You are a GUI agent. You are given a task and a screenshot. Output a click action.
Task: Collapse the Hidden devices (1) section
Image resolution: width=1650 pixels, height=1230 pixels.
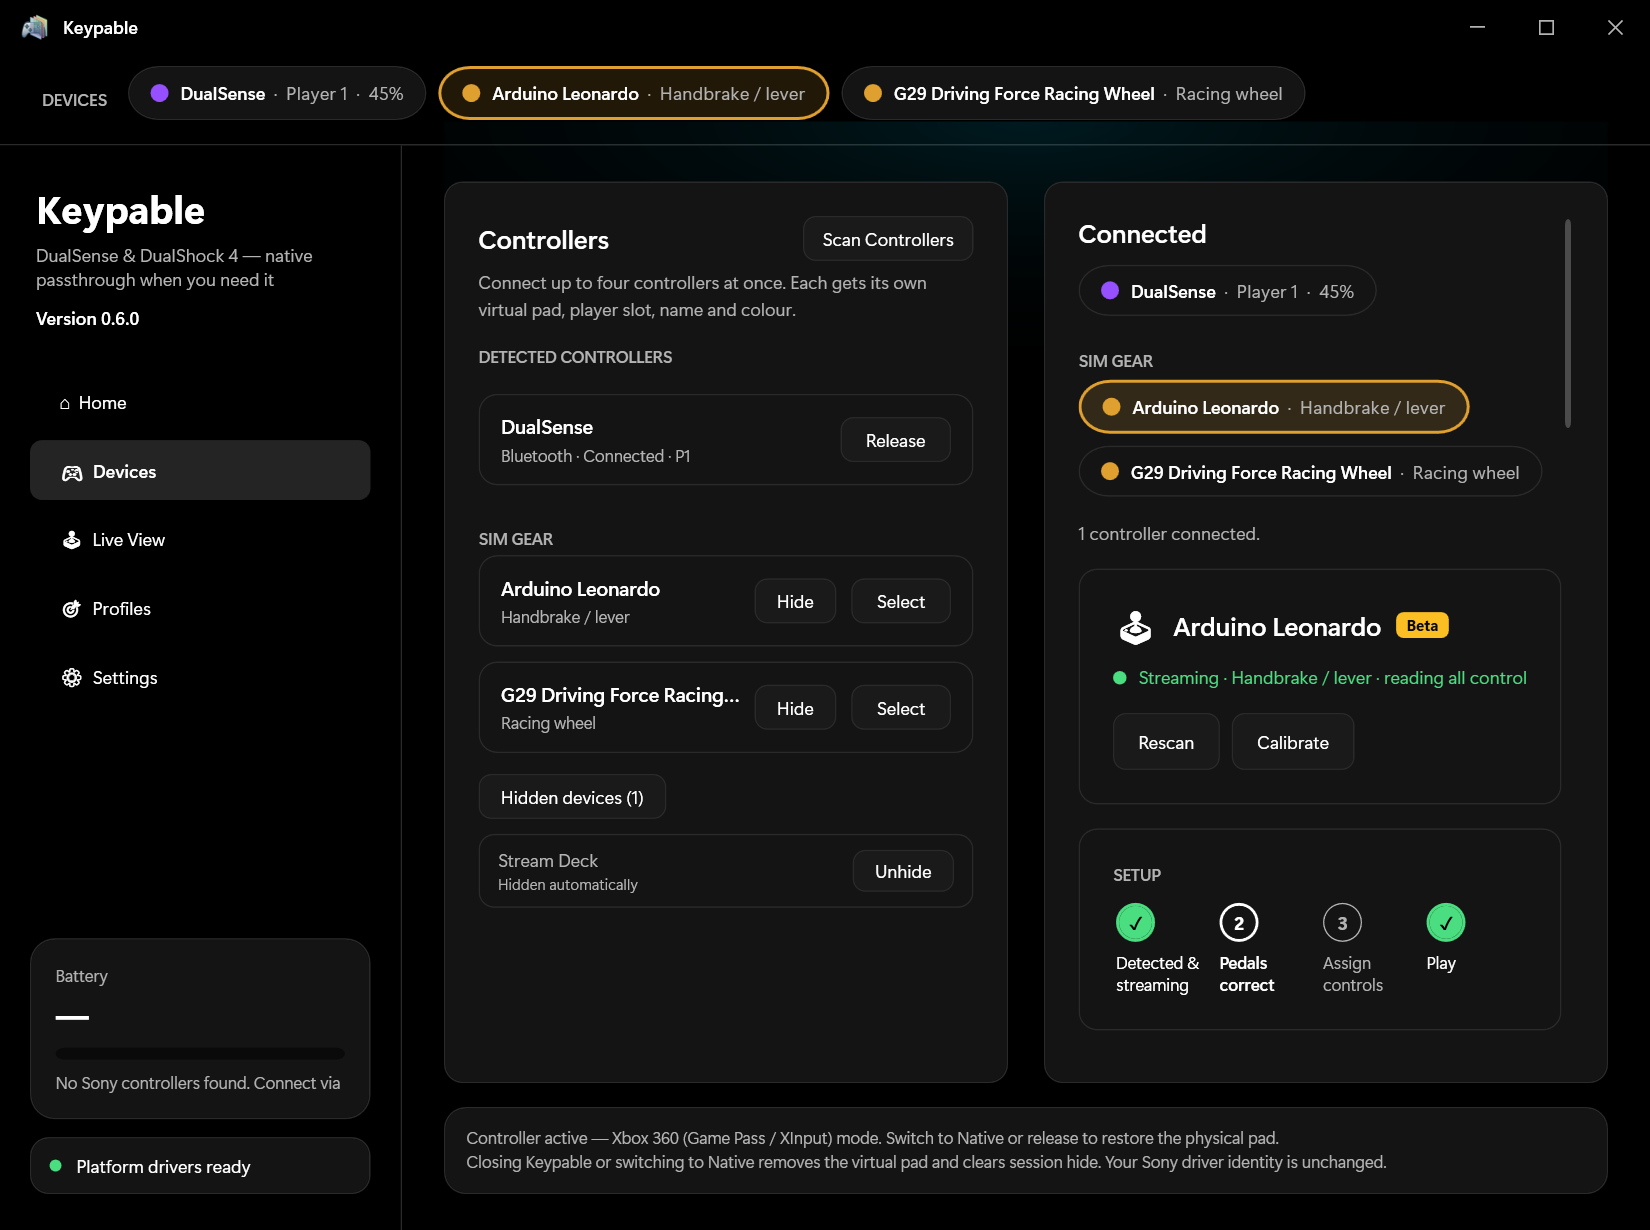(572, 797)
